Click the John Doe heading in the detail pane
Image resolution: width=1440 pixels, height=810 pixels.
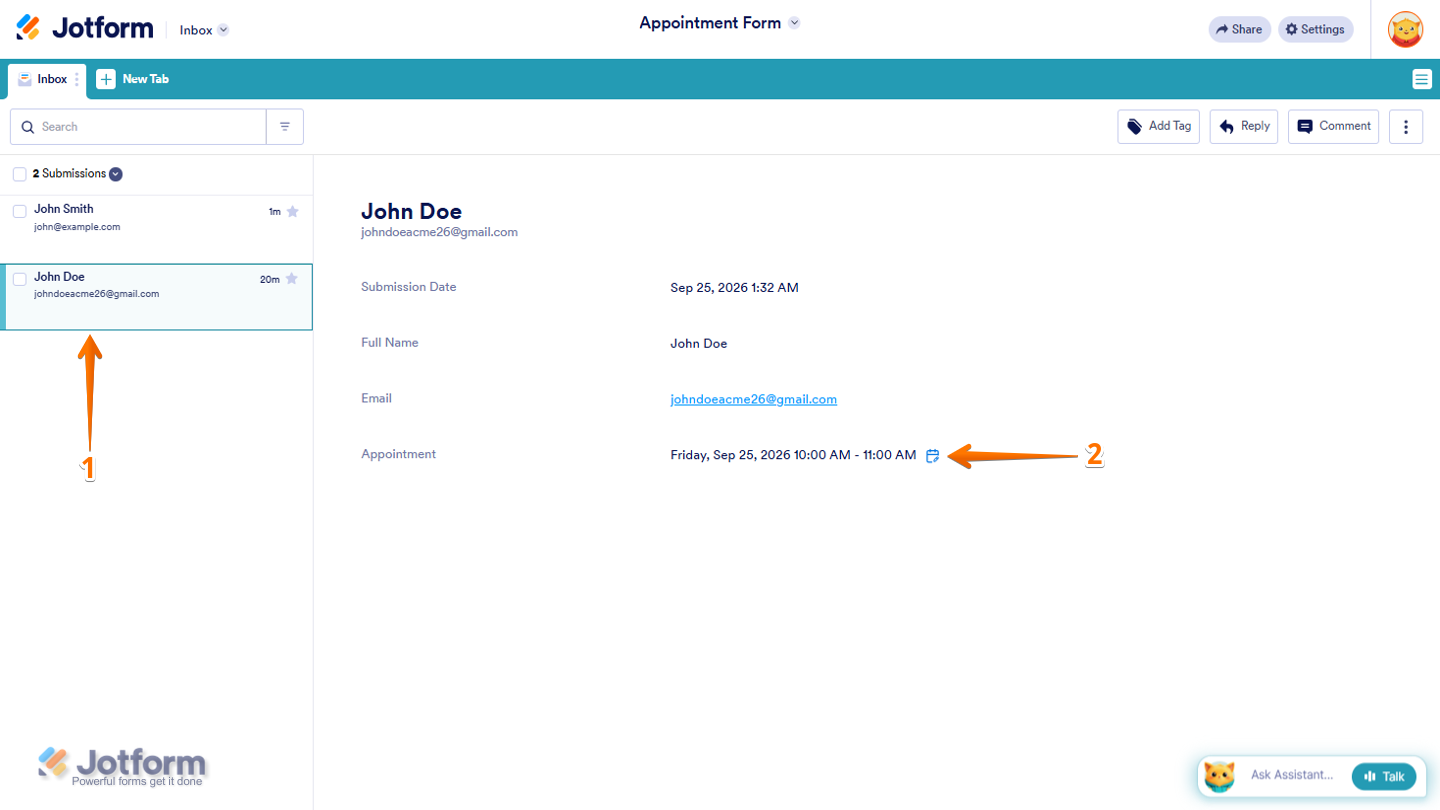click(x=411, y=211)
